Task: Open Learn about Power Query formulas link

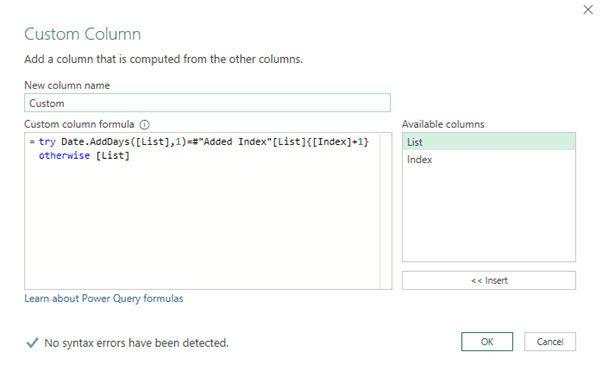Action: click(104, 299)
